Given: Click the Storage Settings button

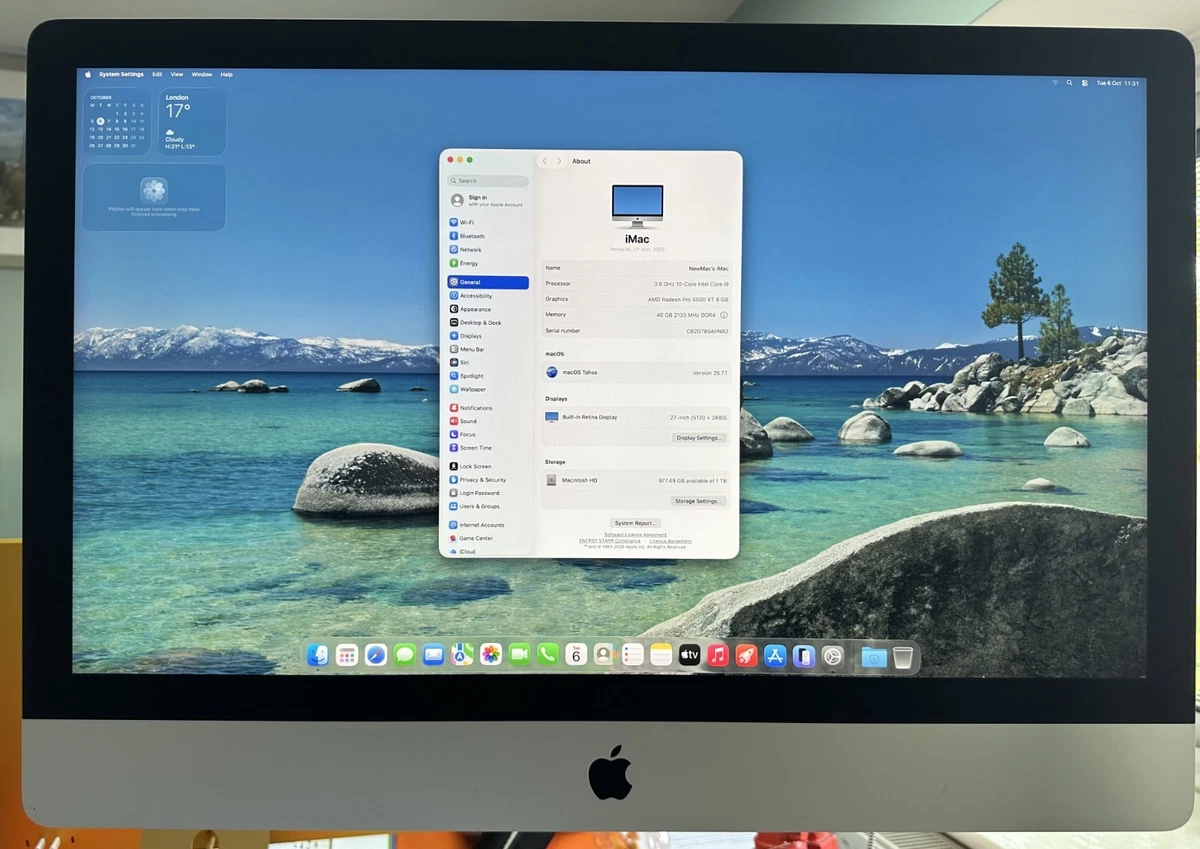Looking at the screenshot, I should 698,501.
